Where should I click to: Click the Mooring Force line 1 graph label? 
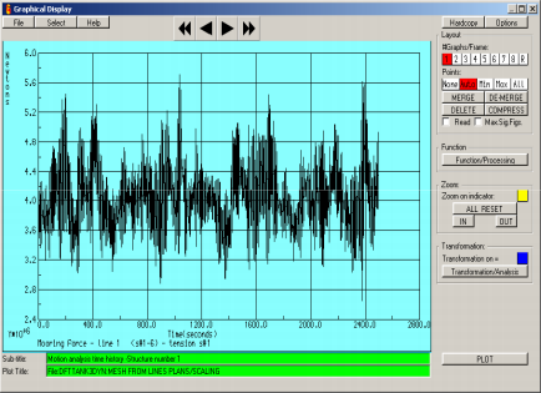[123, 343]
